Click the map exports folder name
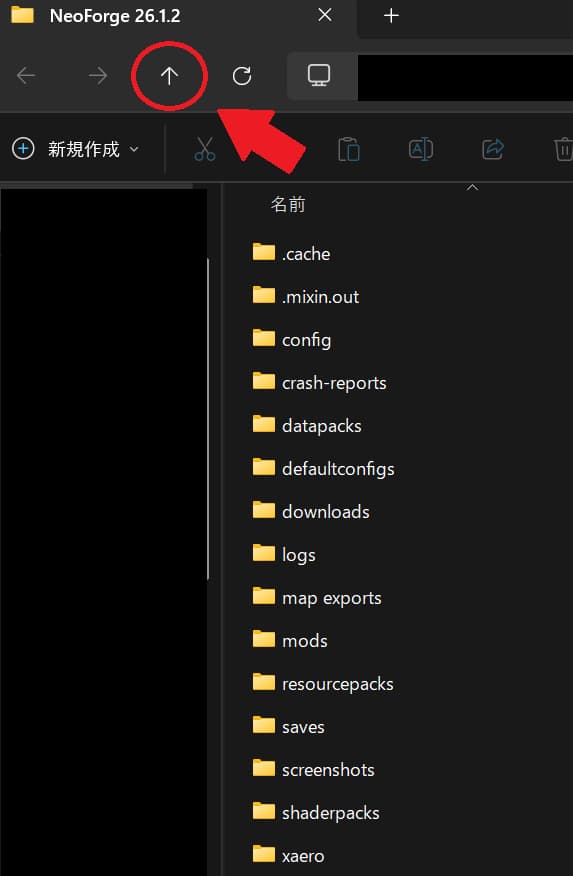573x876 pixels. (x=332, y=598)
